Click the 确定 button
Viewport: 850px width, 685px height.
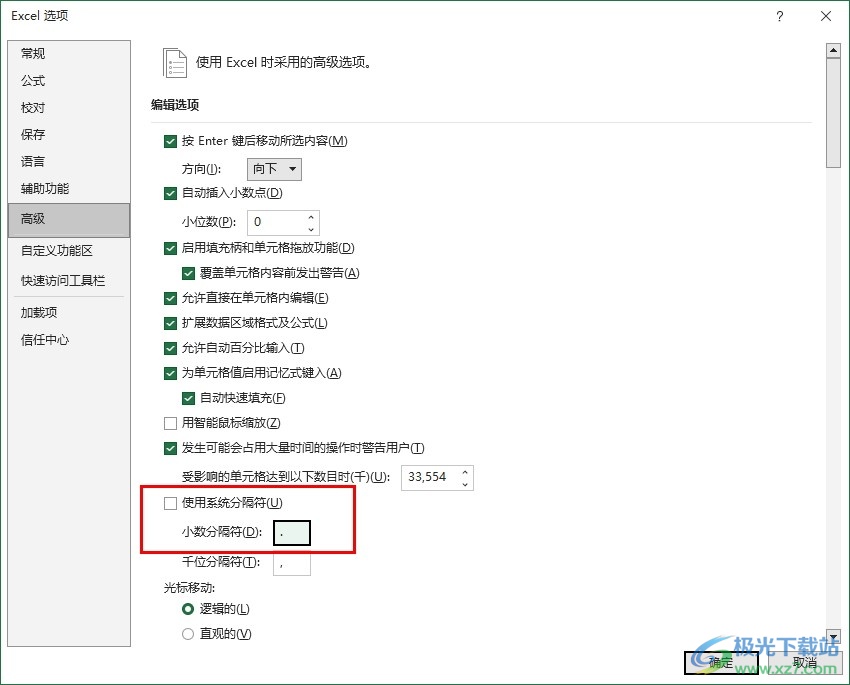[x=721, y=662]
